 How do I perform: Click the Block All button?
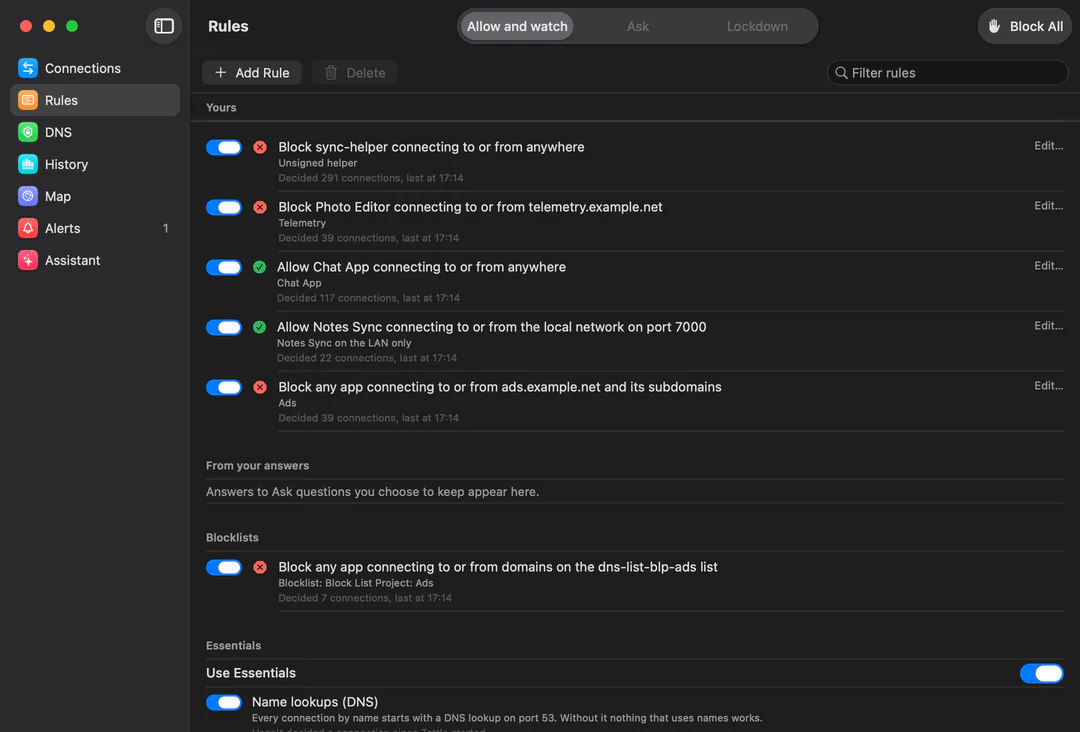click(1024, 26)
